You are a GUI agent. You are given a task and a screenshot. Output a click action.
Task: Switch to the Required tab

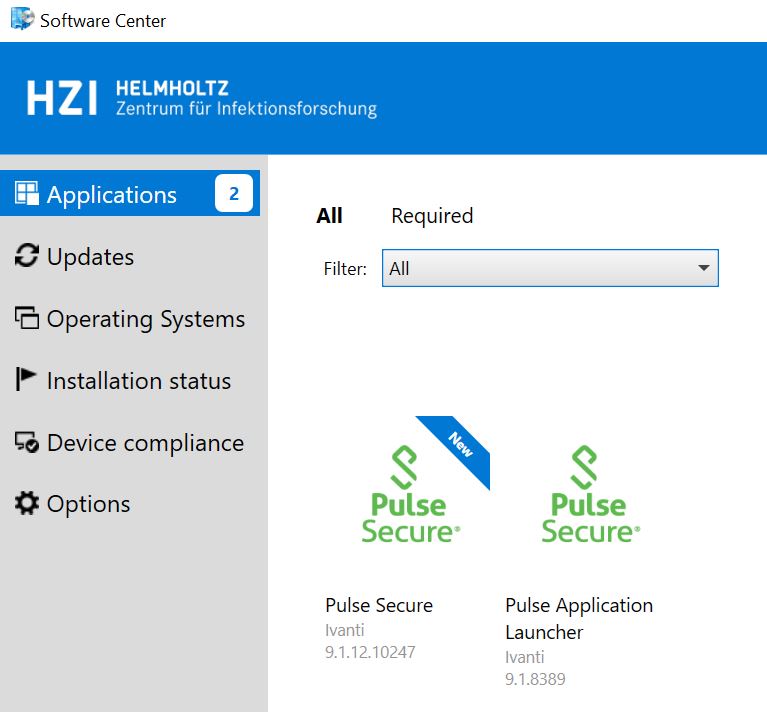pos(432,216)
